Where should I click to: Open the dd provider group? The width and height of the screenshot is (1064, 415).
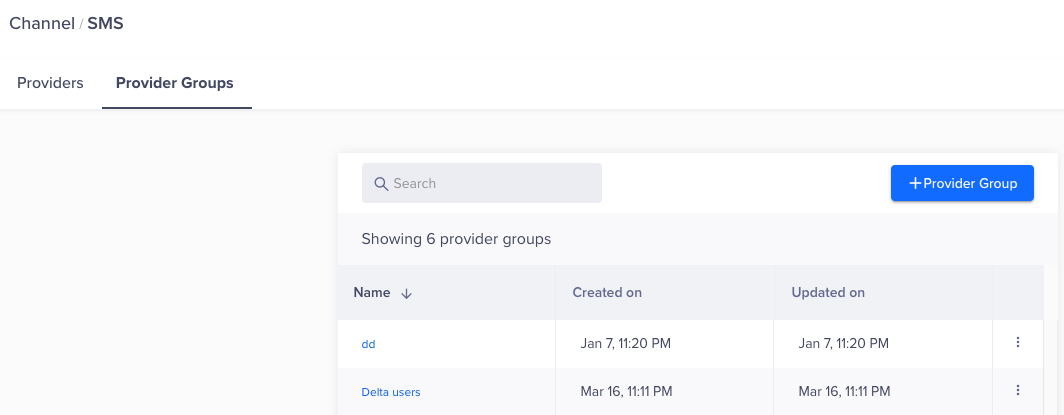click(x=368, y=344)
